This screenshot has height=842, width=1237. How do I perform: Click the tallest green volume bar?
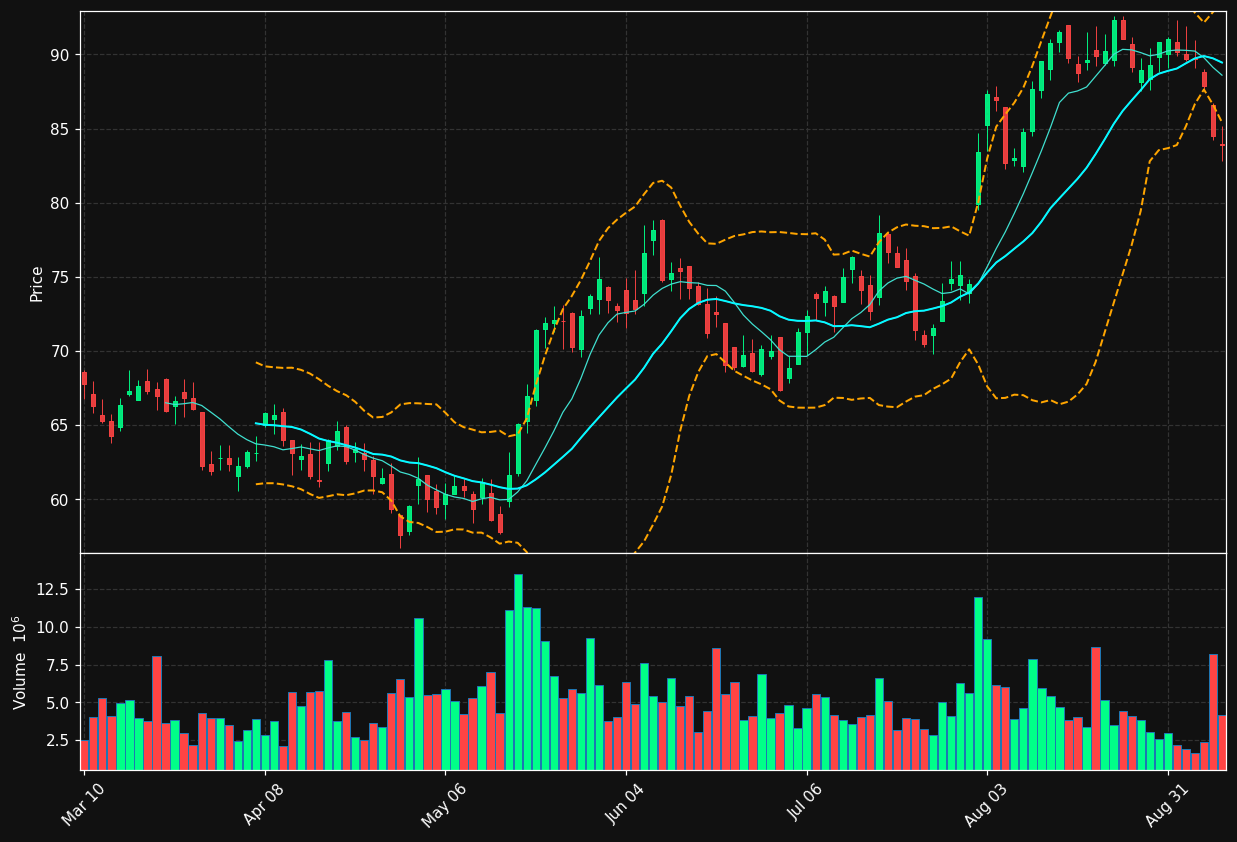518,672
